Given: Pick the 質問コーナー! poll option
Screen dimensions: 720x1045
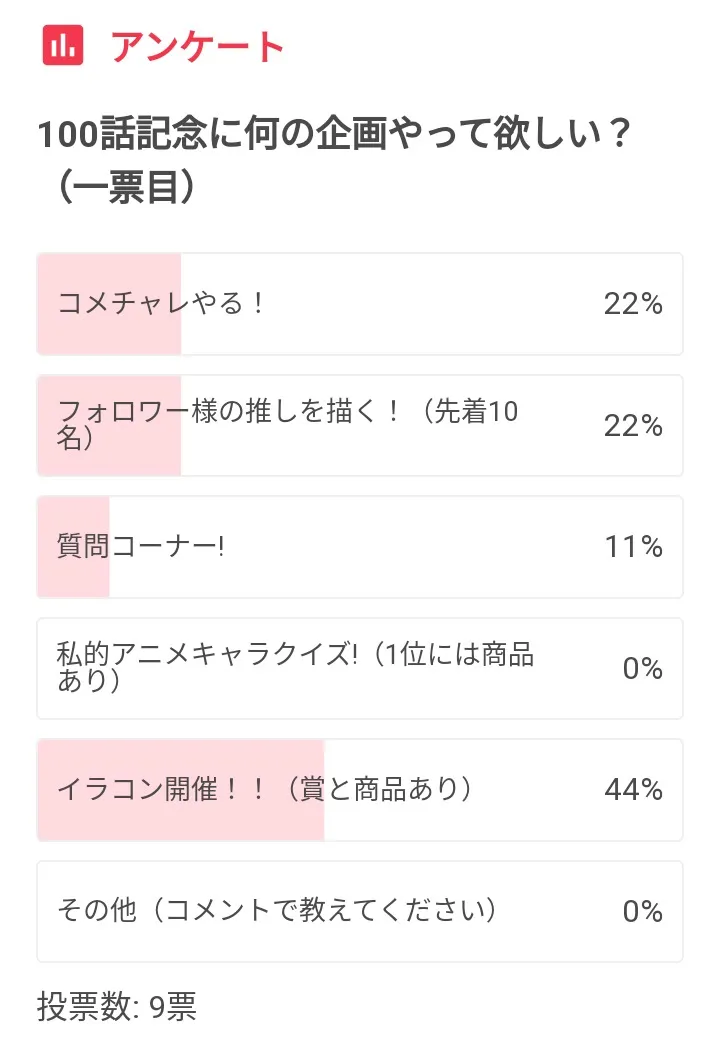Looking at the screenshot, I should point(360,547).
